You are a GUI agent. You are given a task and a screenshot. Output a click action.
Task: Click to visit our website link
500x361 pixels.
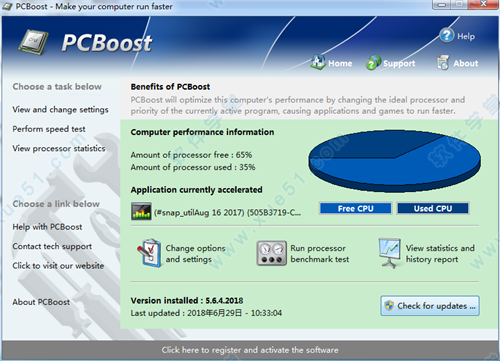point(58,266)
